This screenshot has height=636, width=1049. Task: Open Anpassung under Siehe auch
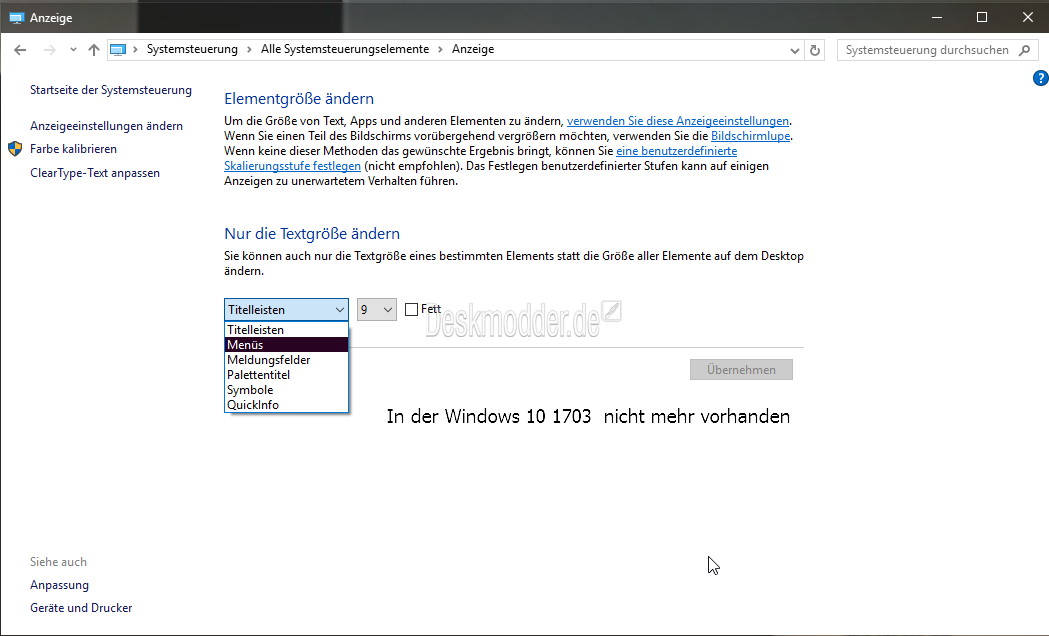pos(60,585)
